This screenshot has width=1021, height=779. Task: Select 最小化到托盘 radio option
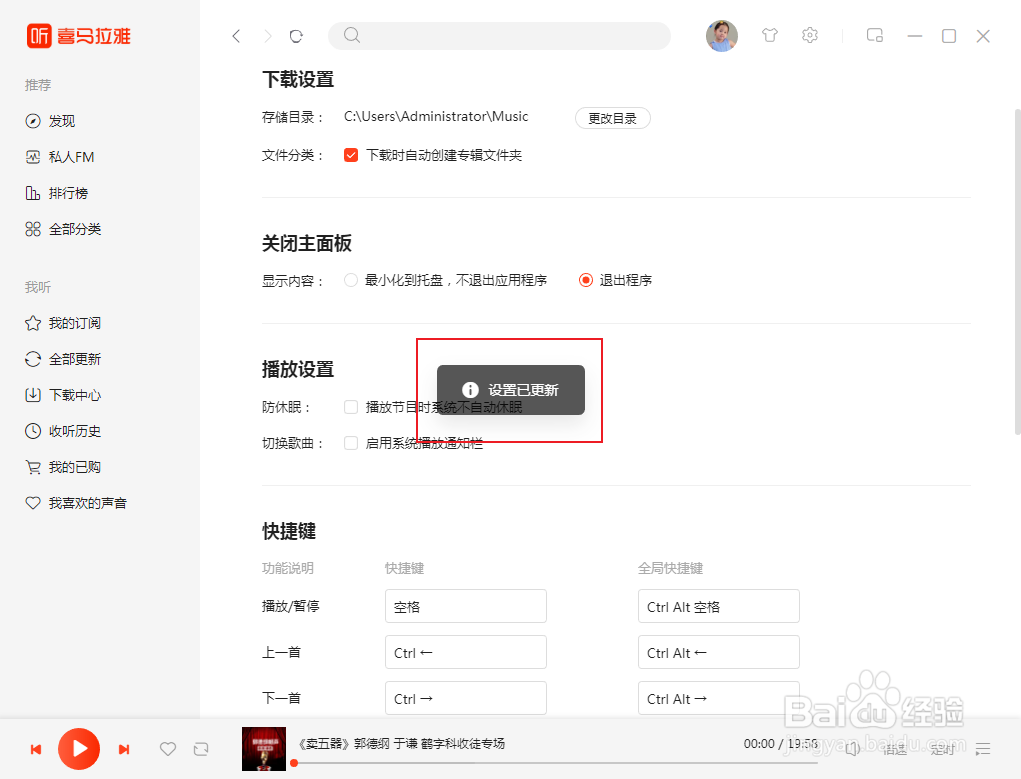(x=351, y=280)
